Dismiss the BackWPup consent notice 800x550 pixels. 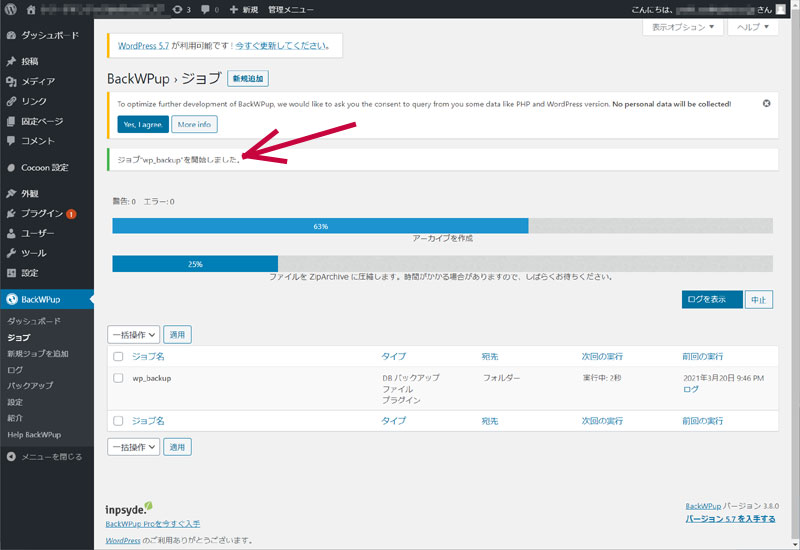tap(766, 104)
